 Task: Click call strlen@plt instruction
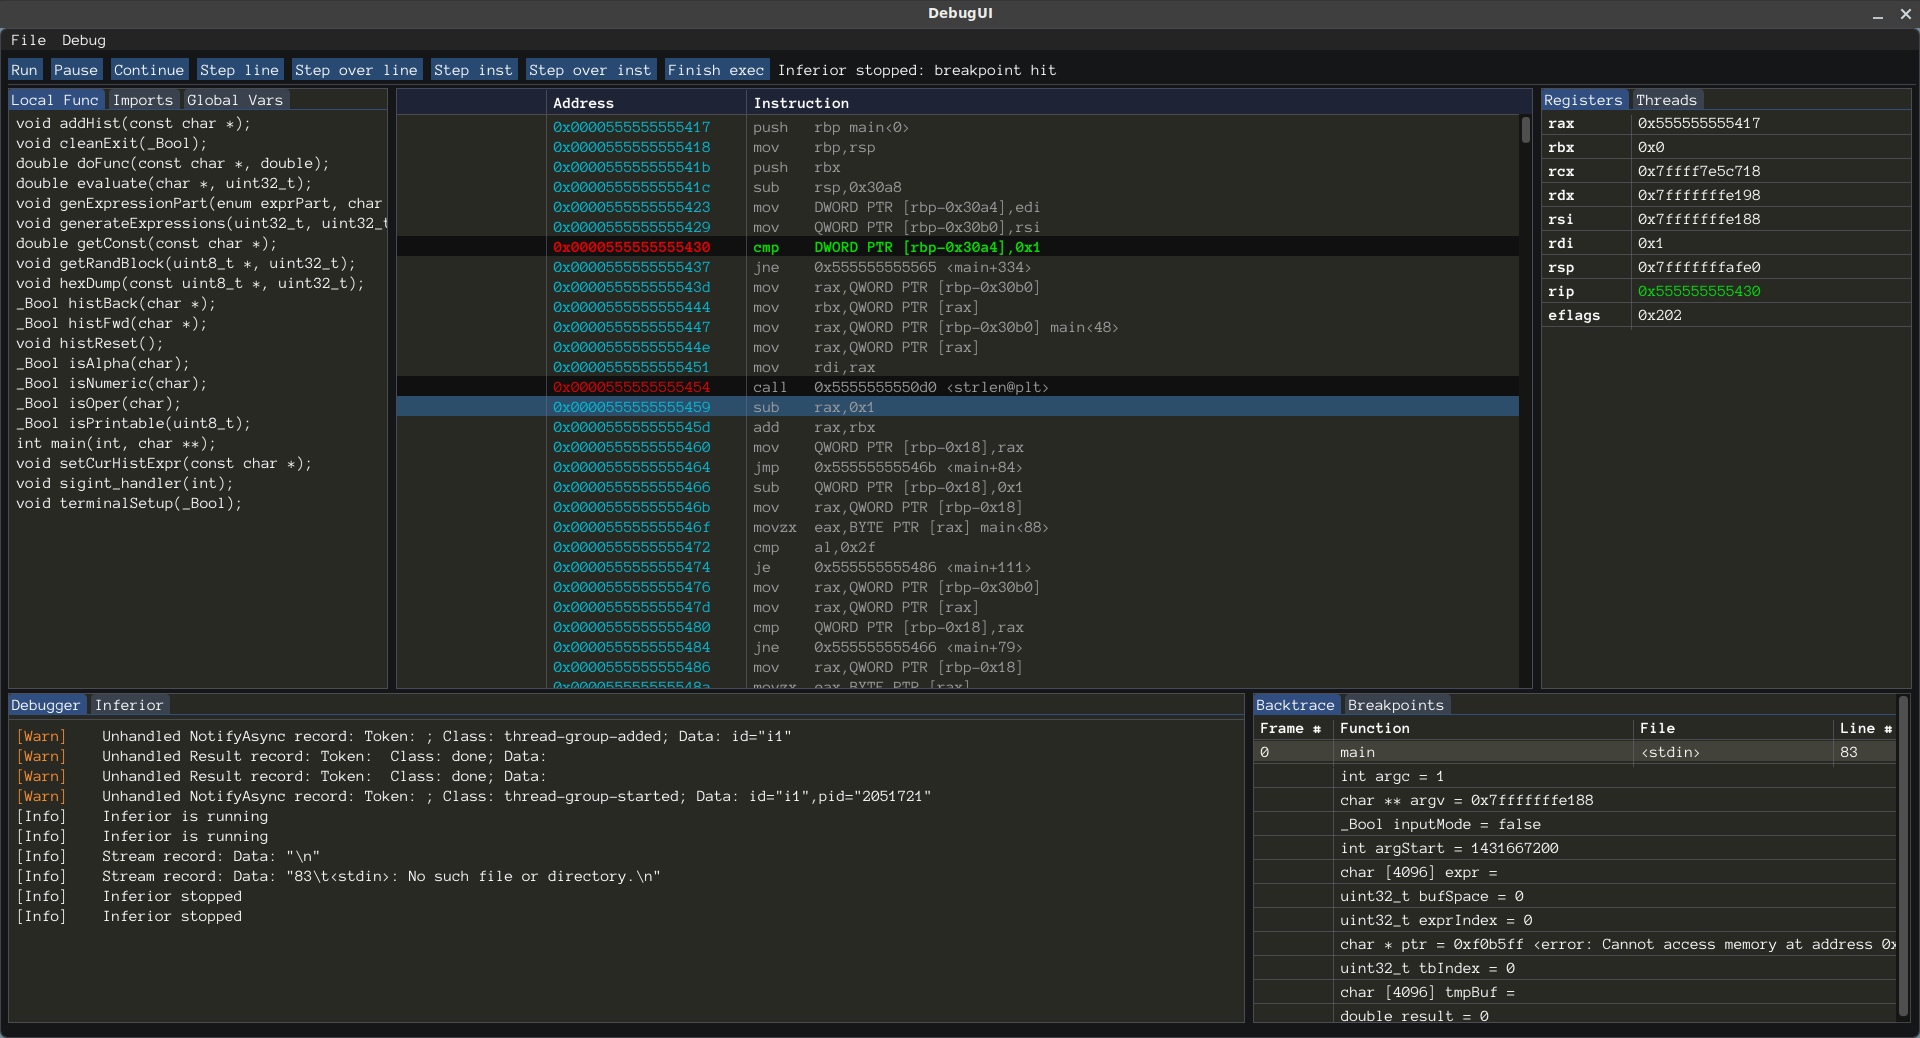901,387
